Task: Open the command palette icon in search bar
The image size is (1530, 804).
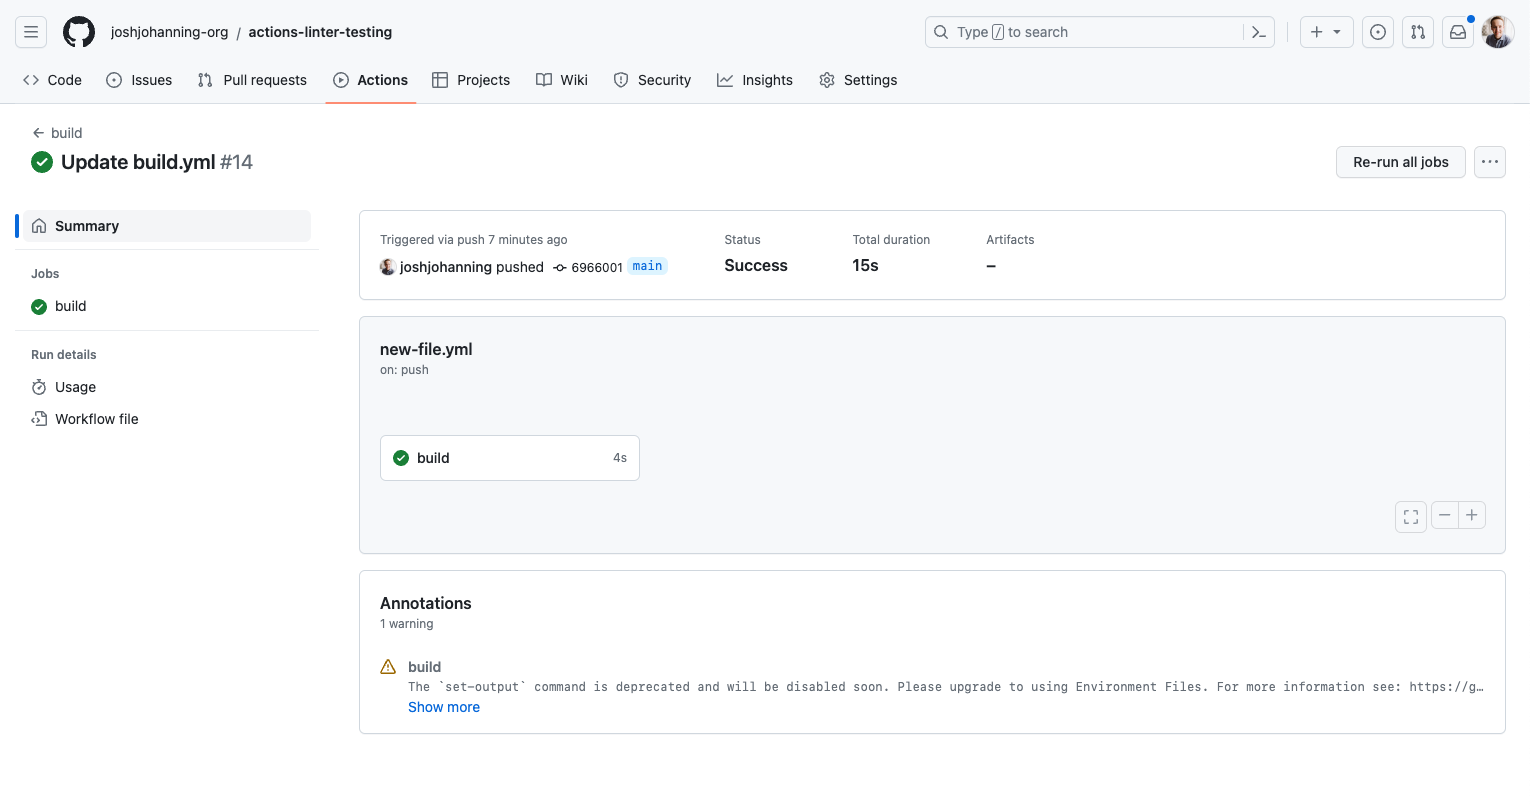Action: (x=1258, y=31)
